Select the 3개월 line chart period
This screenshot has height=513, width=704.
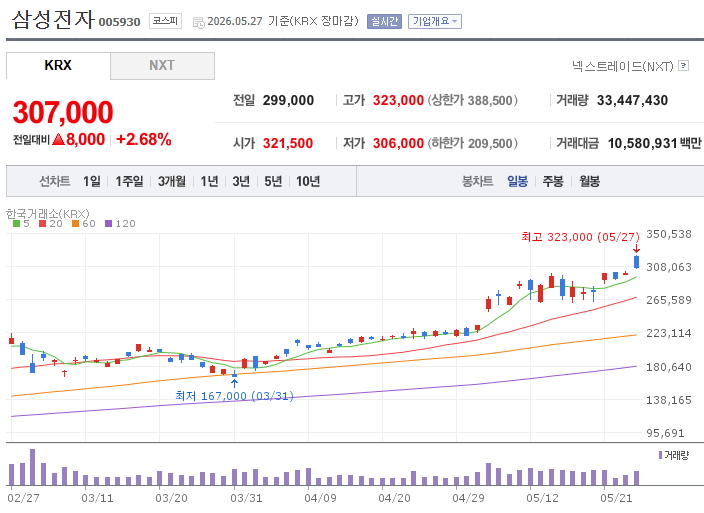(172, 181)
